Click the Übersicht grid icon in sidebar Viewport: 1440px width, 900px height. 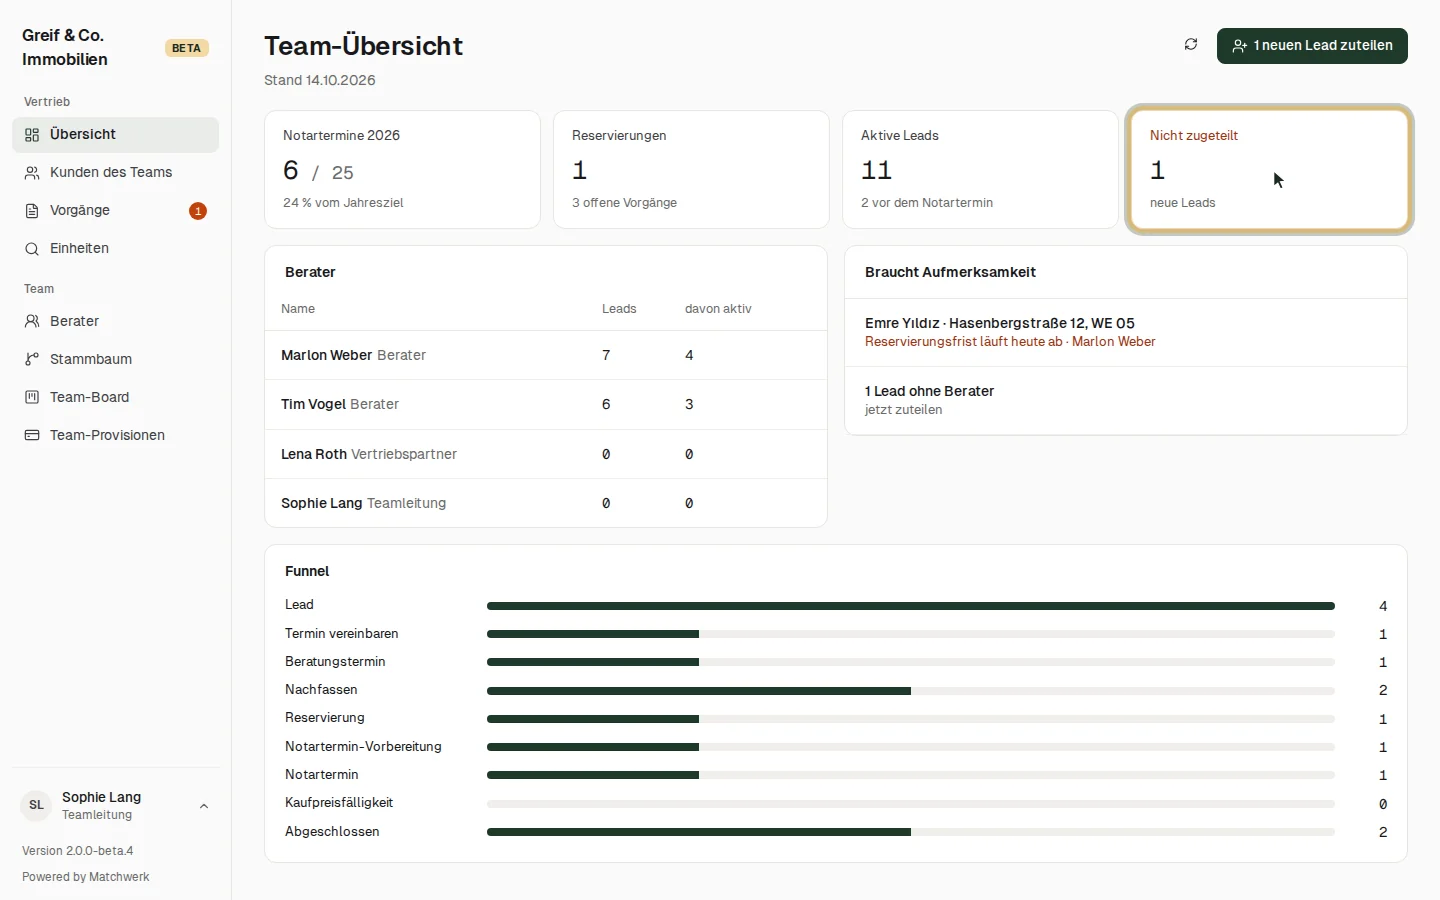coord(32,135)
